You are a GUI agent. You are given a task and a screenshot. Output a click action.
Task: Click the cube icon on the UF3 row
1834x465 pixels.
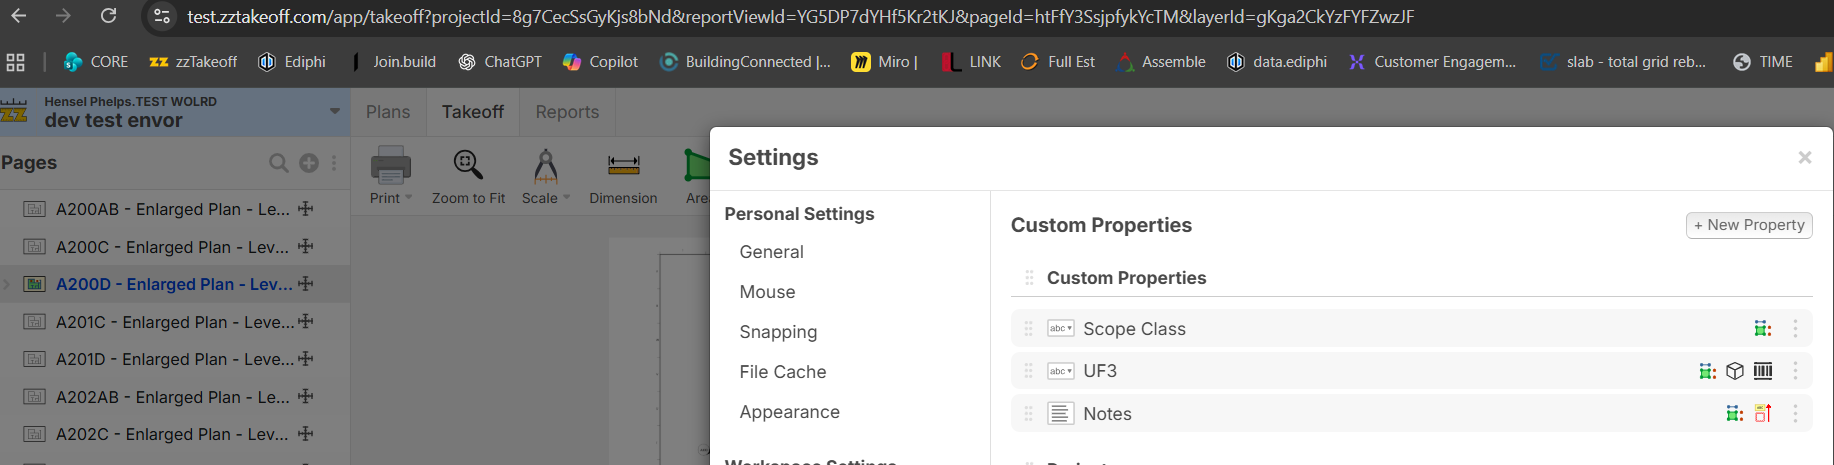pyautogui.click(x=1735, y=371)
